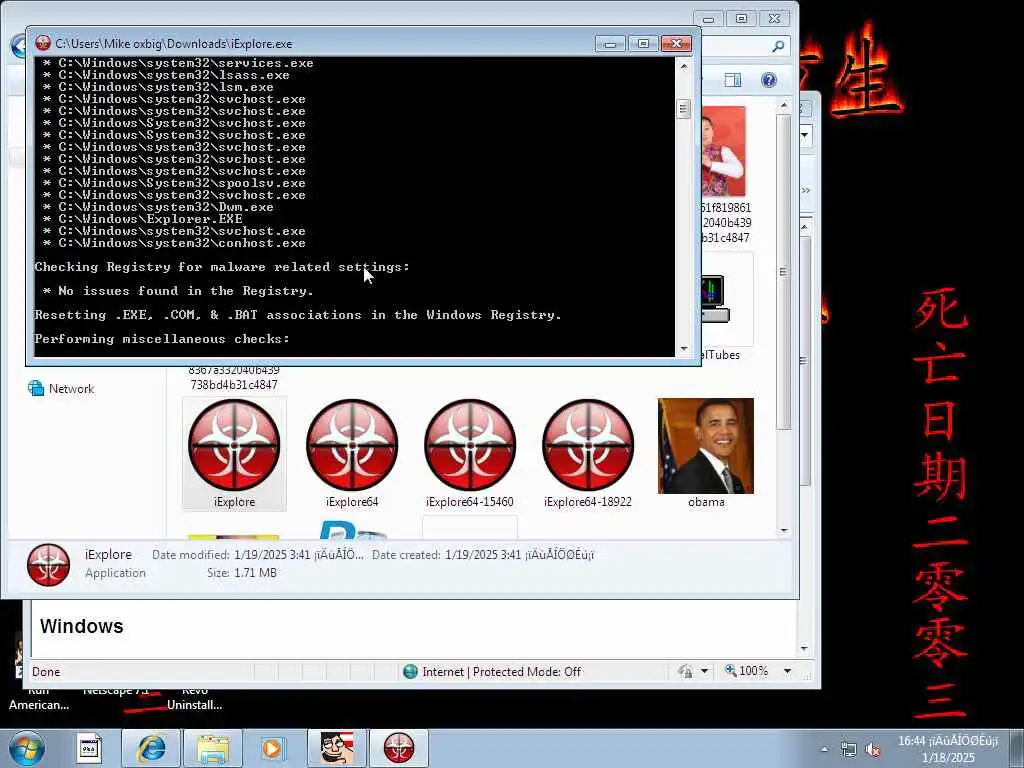Open Internet Explorer from the taskbar
The height and width of the screenshot is (768, 1024).
click(x=151, y=748)
